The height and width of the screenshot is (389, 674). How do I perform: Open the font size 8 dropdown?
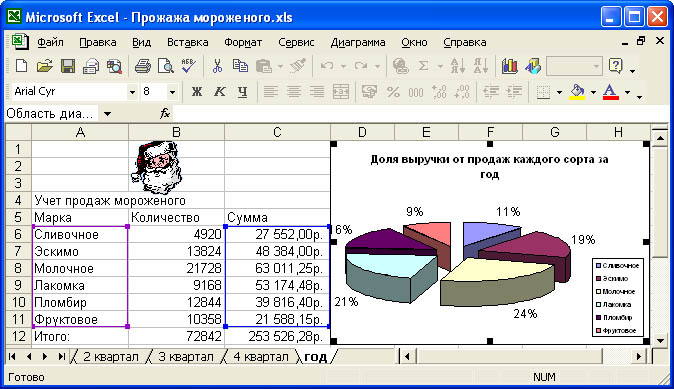[172, 92]
